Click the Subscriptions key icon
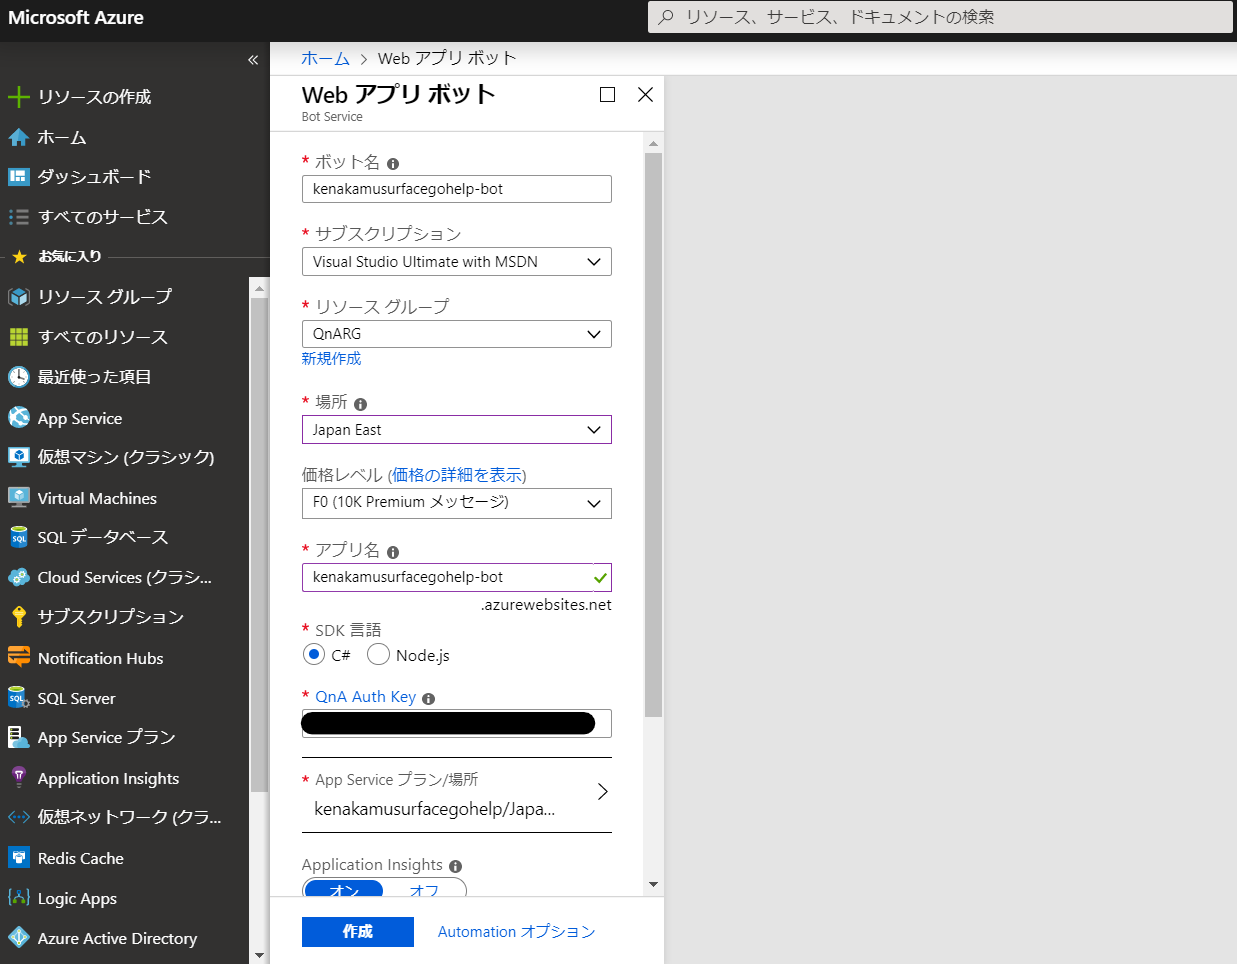 click(18, 617)
